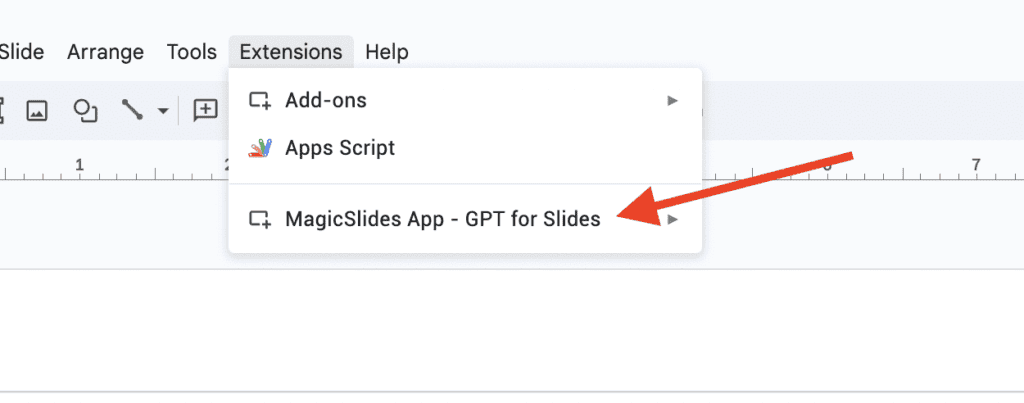Click the Add comment toolbar icon
This screenshot has width=1024, height=403.
pos(206,110)
